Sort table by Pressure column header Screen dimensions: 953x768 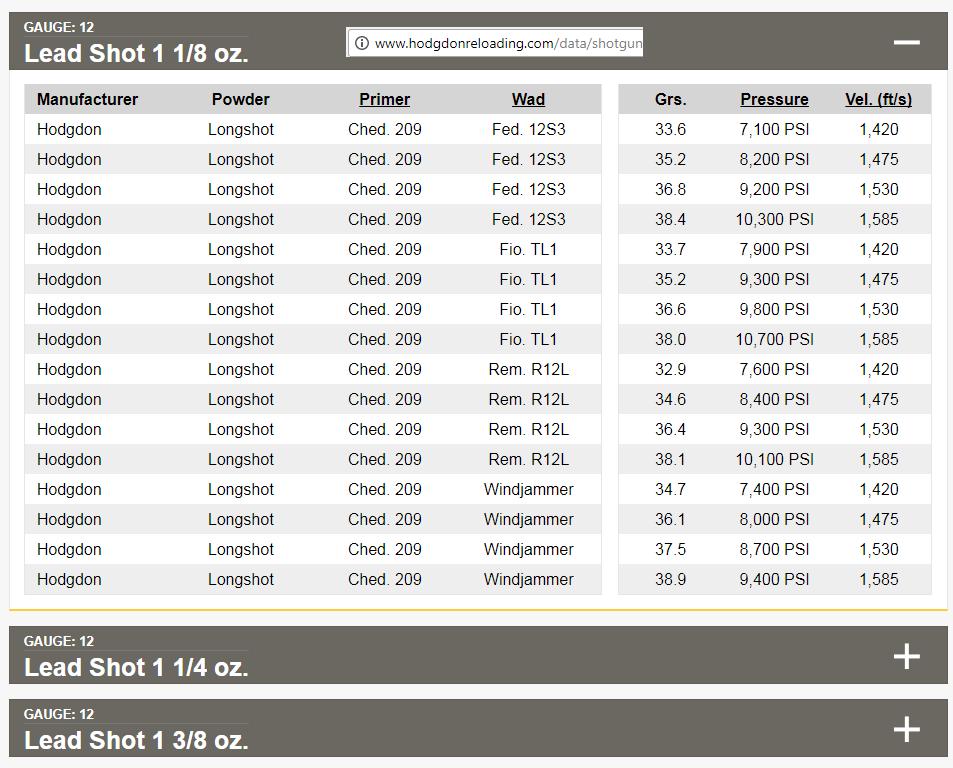(x=774, y=99)
